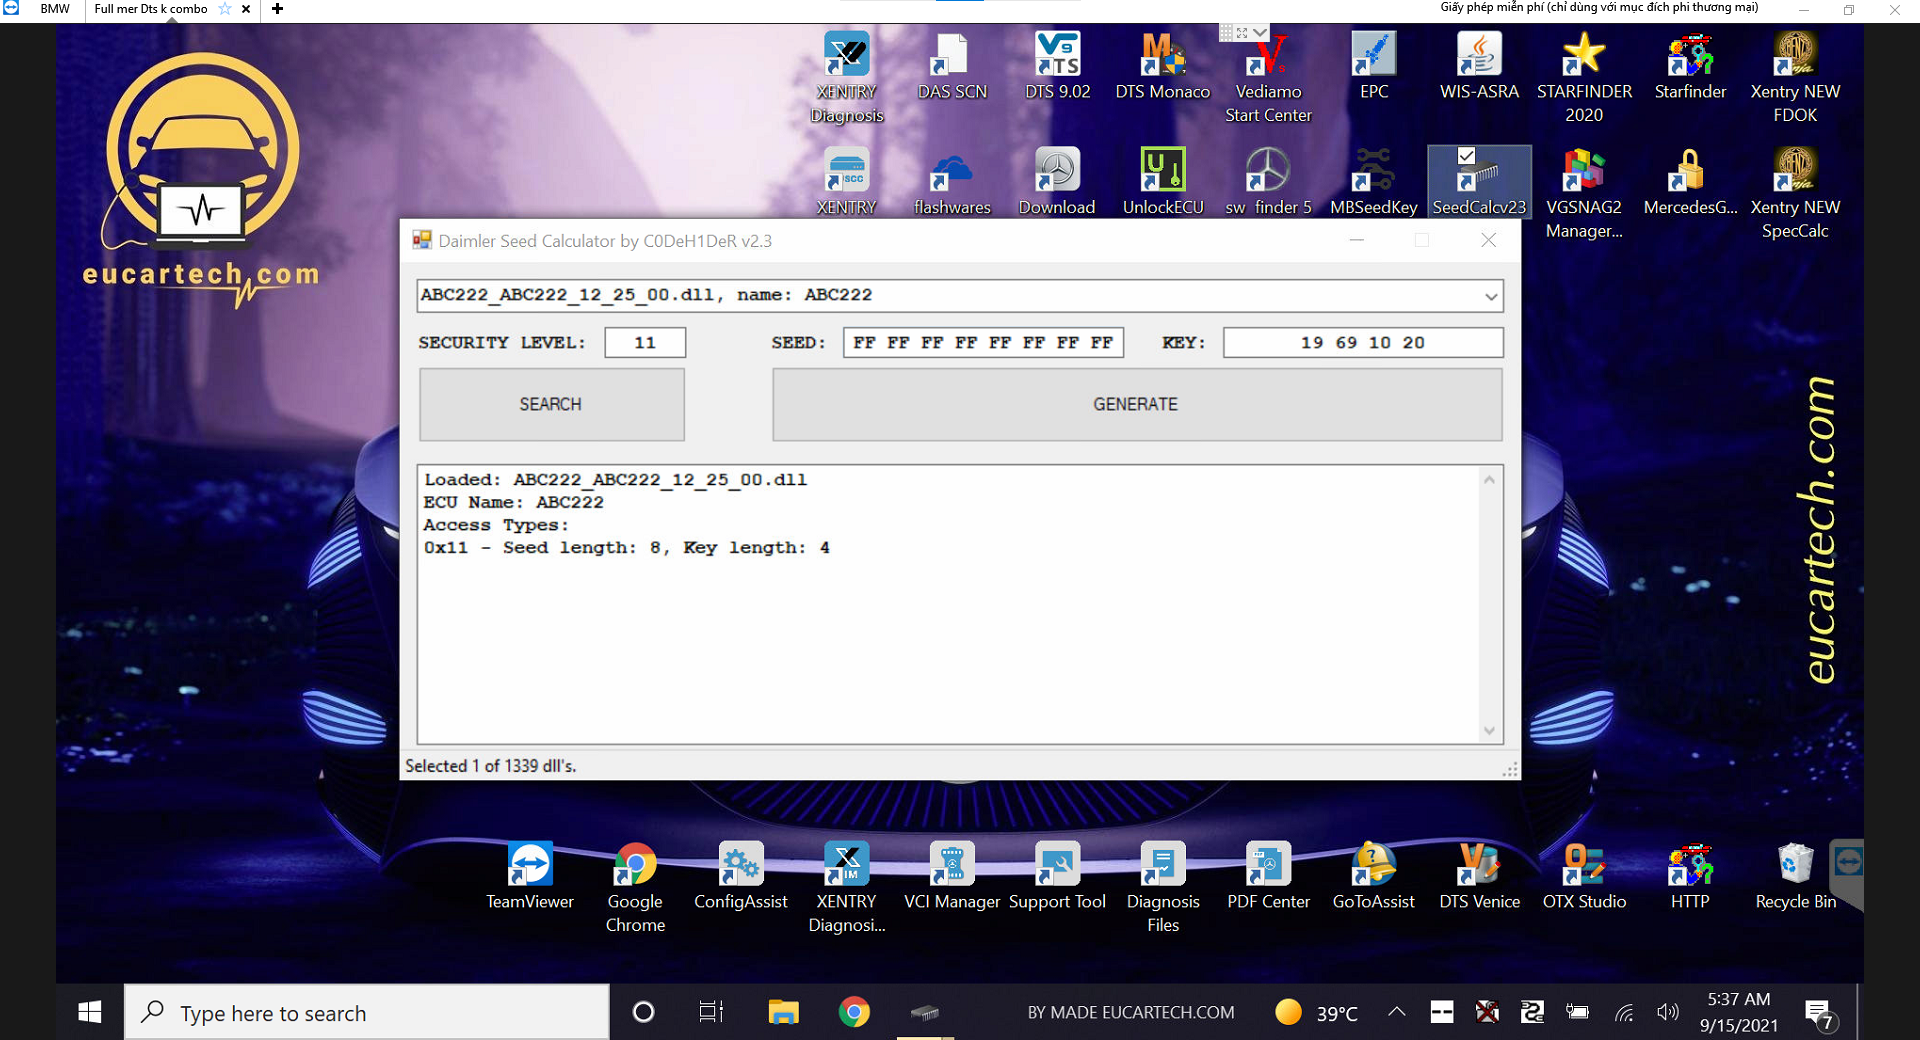The height and width of the screenshot is (1040, 1920).
Task: Open ConfigAssist desktop shortcut
Action: (741, 876)
